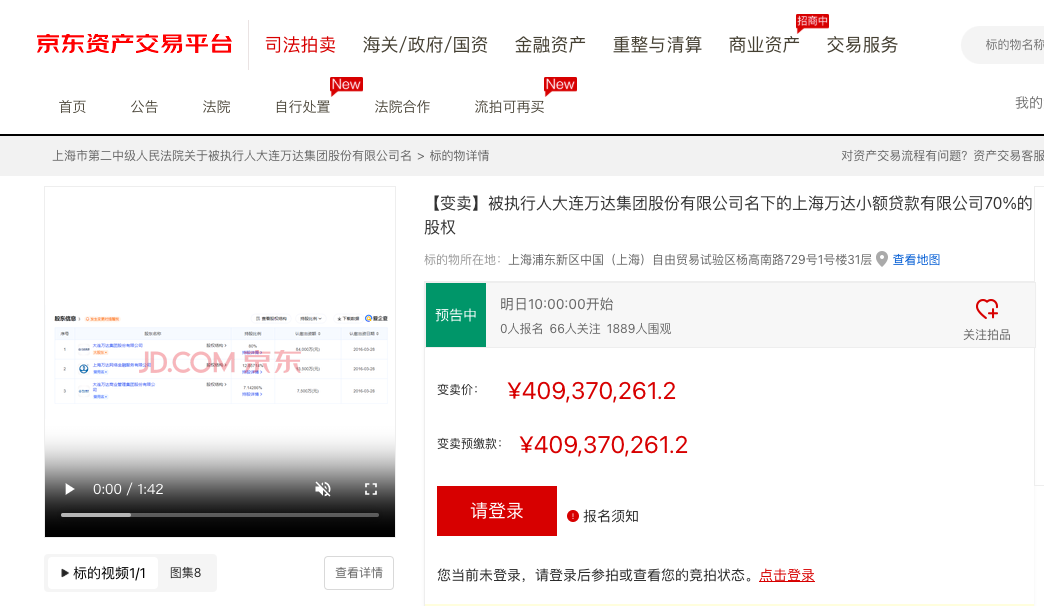Open 报名须知 notice
Image resolution: width=1044 pixels, height=606 pixels.
611,516
